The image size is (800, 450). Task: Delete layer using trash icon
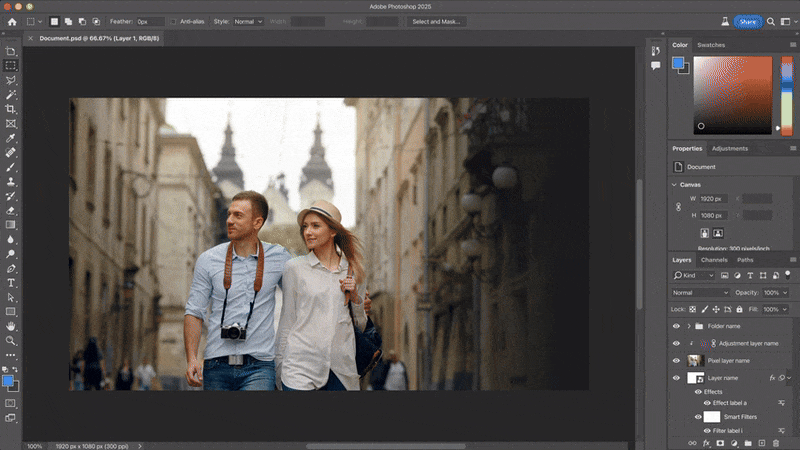(776, 442)
